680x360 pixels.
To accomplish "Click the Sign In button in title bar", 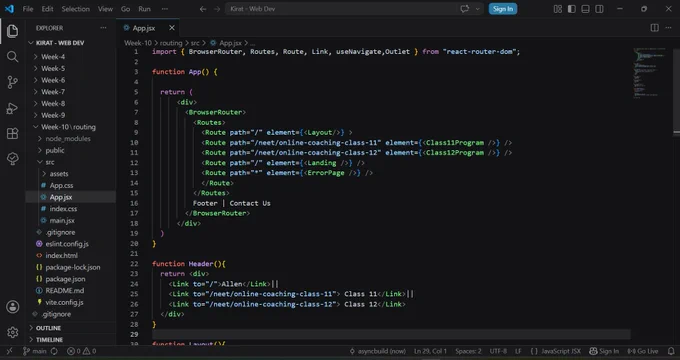I will point(503,9).
